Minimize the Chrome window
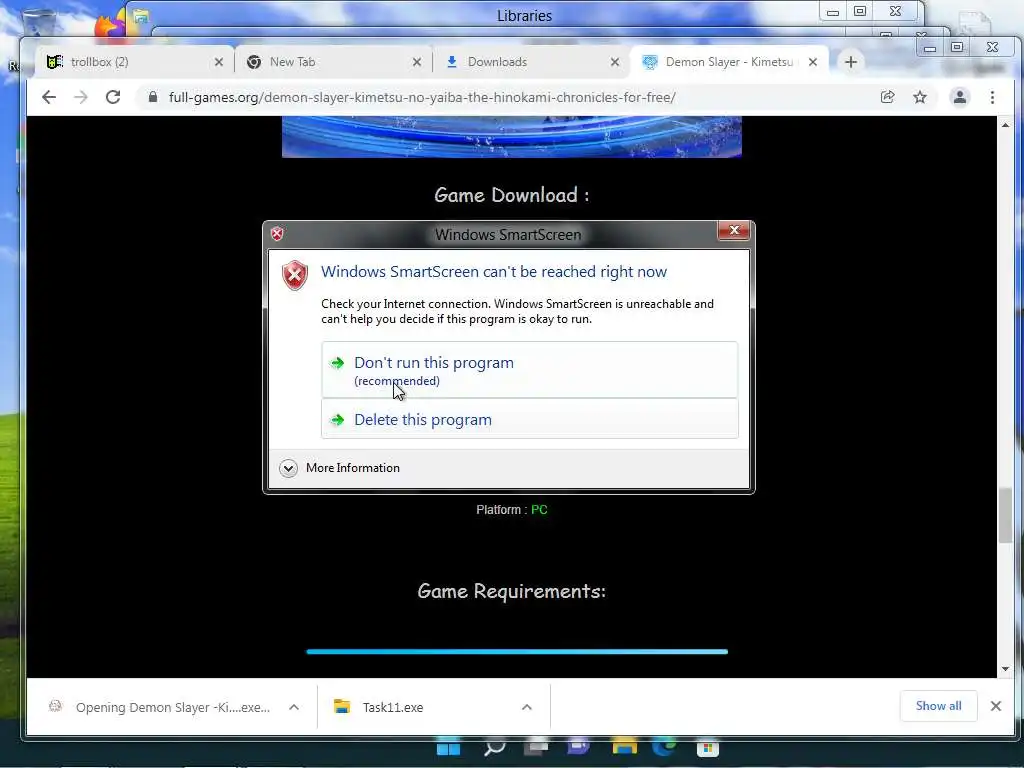1024x768 pixels. (930, 48)
